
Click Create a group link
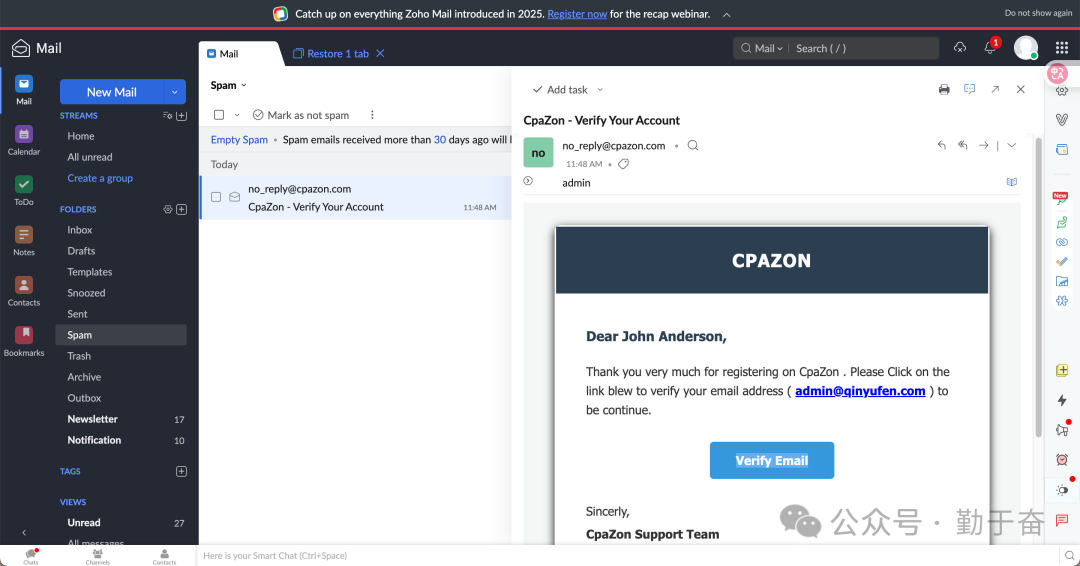click(100, 178)
